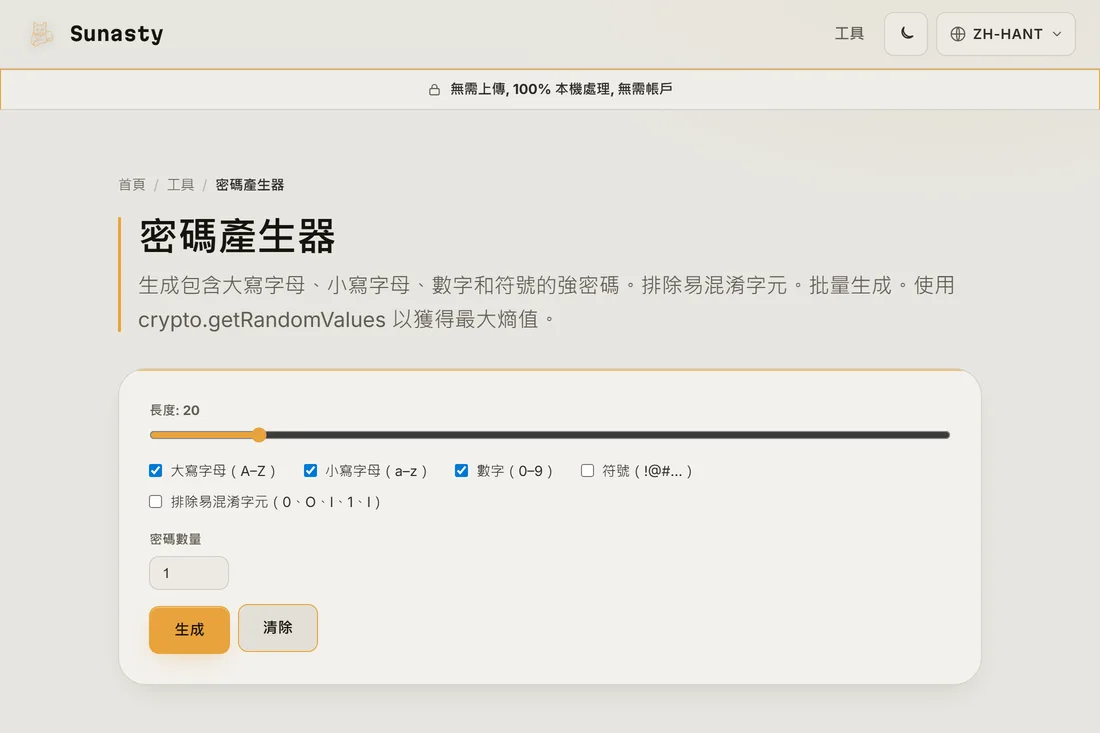Click the password length slider handle
The height and width of the screenshot is (733, 1100).
click(259, 435)
